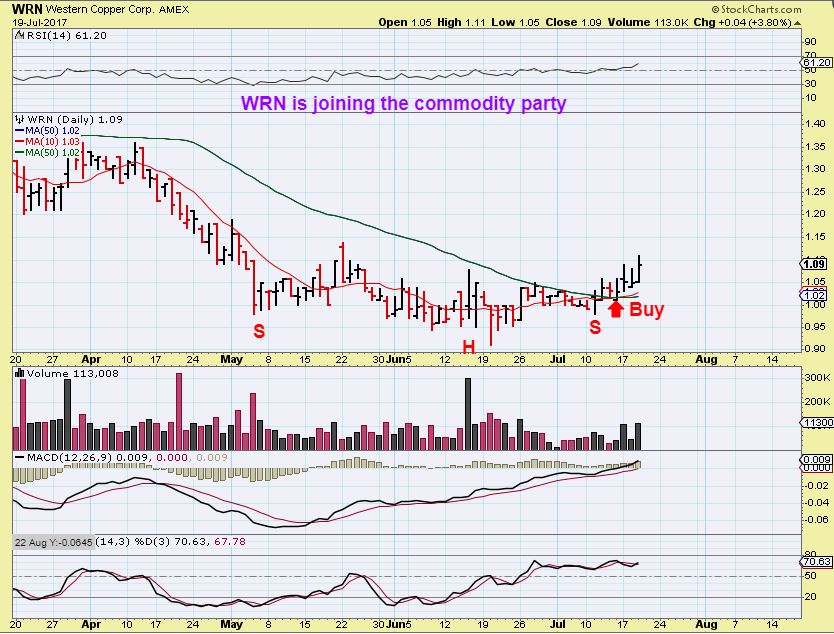
Task: Click the Apr label under the price panel
Action: click(x=91, y=359)
